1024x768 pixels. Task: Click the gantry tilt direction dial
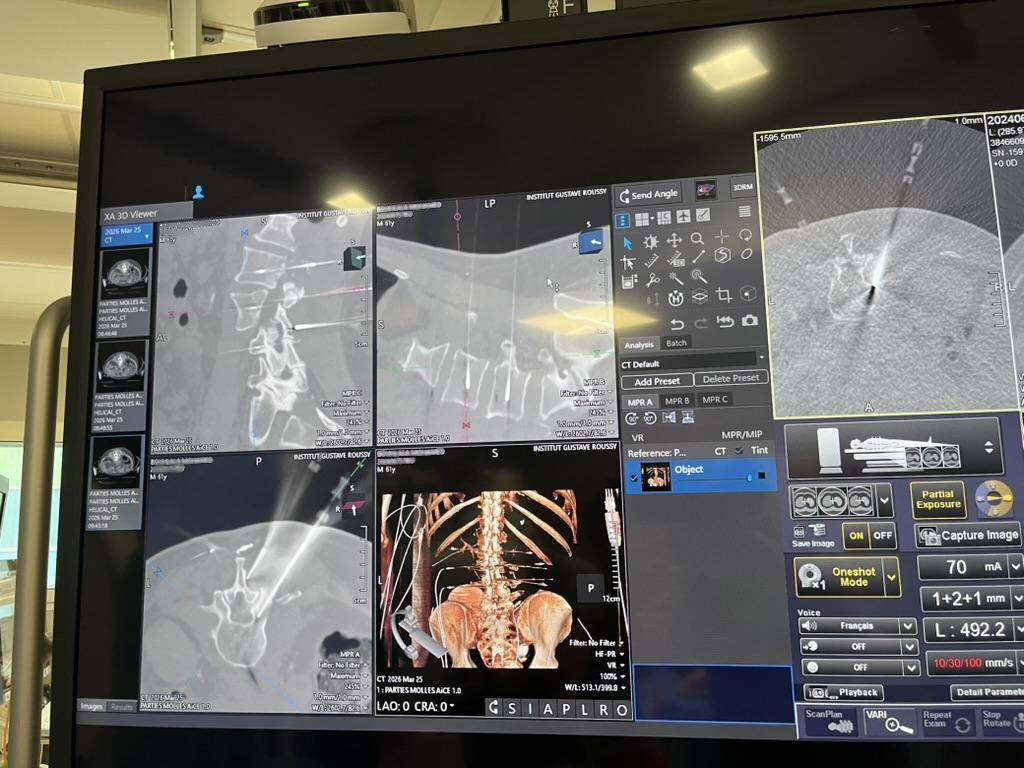click(994, 498)
